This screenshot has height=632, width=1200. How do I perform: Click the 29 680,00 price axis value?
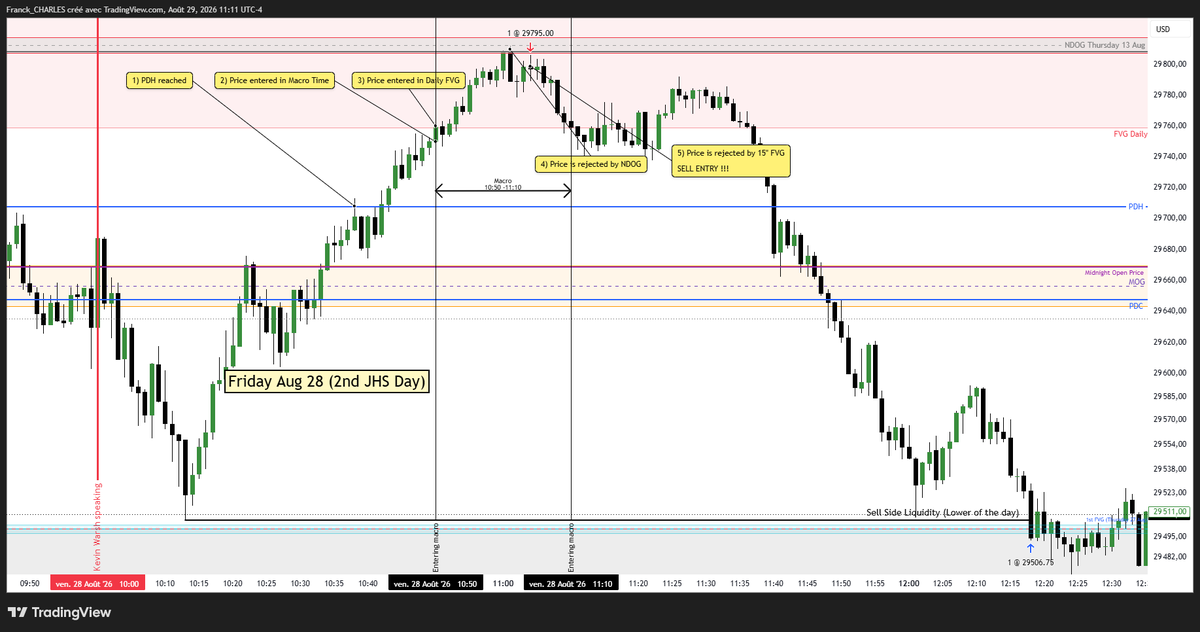coord(1171,249)
